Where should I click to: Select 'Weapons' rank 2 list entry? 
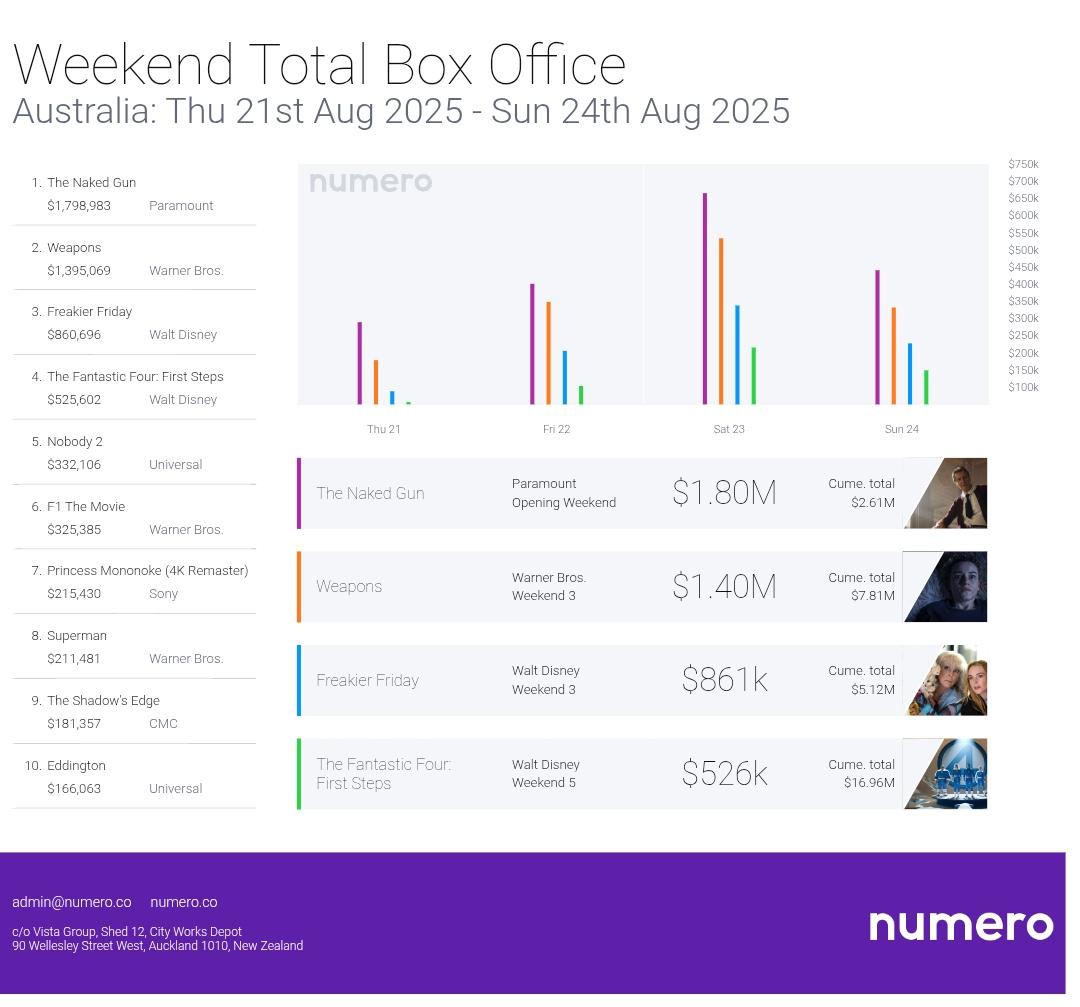[74, 247]
